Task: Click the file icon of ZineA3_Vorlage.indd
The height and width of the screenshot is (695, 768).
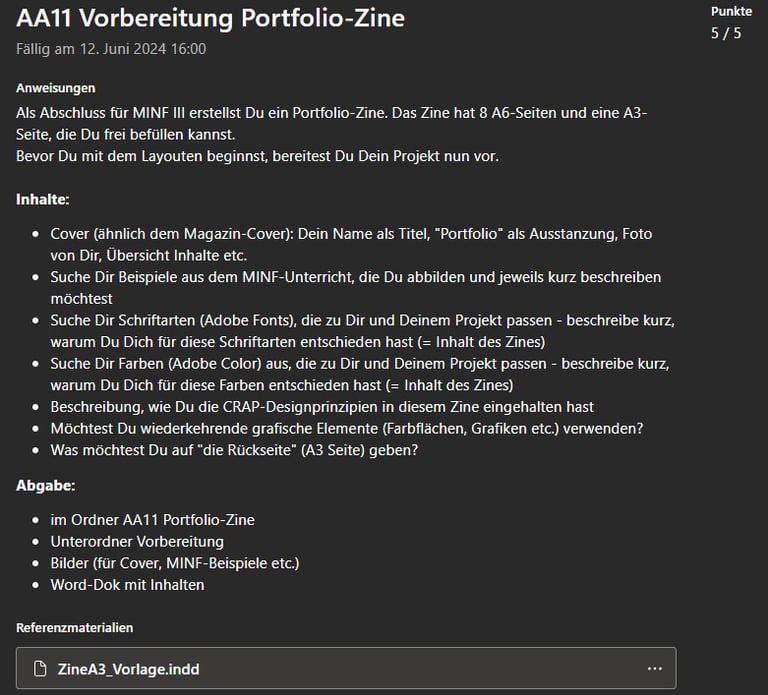Action: tap(41, 669)
